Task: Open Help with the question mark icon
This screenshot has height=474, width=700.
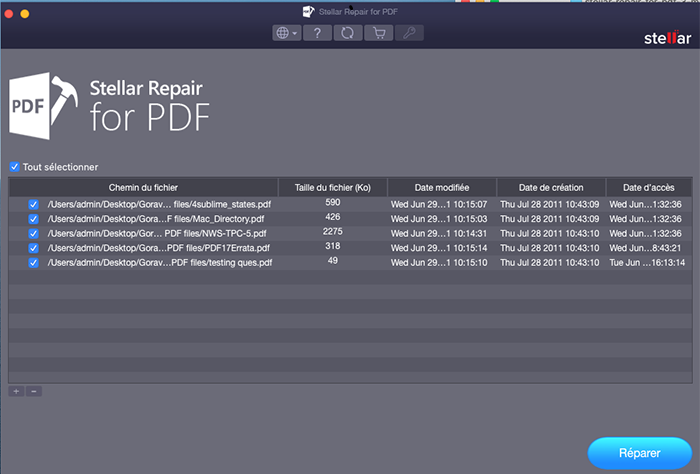Action: pos(318,33)
